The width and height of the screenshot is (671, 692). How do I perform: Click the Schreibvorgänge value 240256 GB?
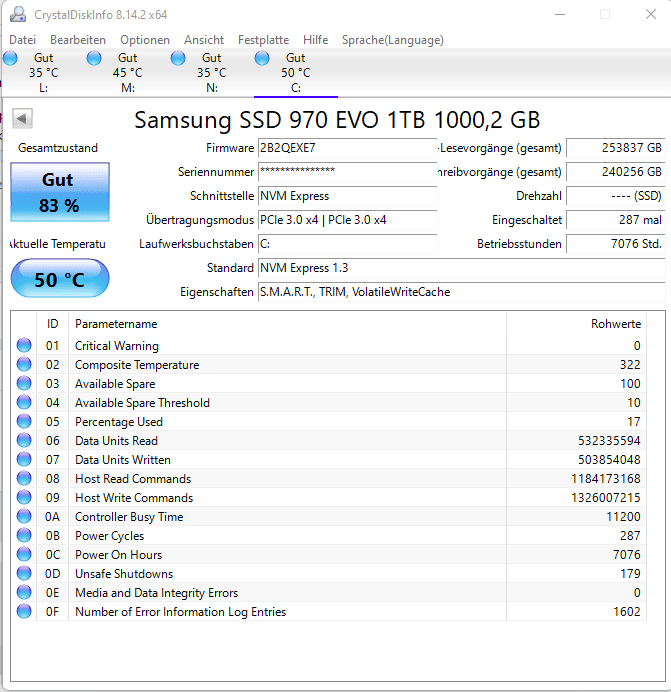point(615,172)
